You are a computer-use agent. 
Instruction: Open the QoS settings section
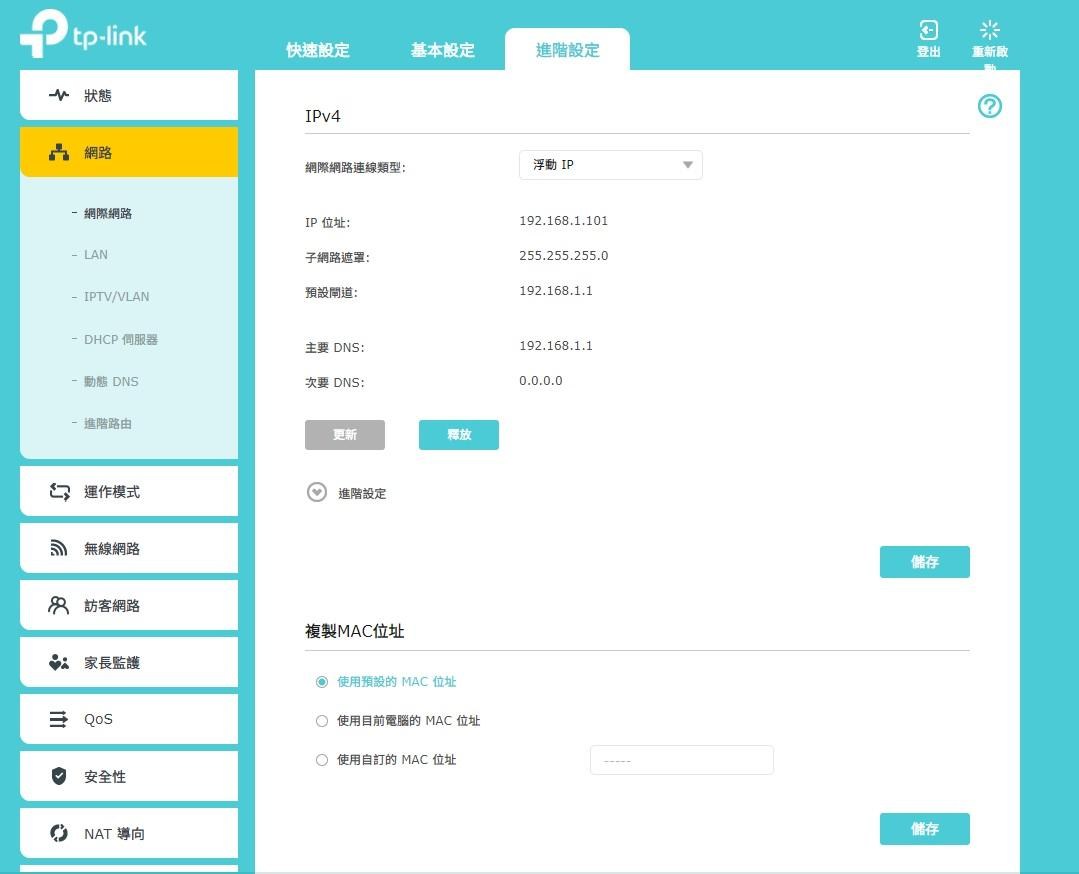(98, 719)
